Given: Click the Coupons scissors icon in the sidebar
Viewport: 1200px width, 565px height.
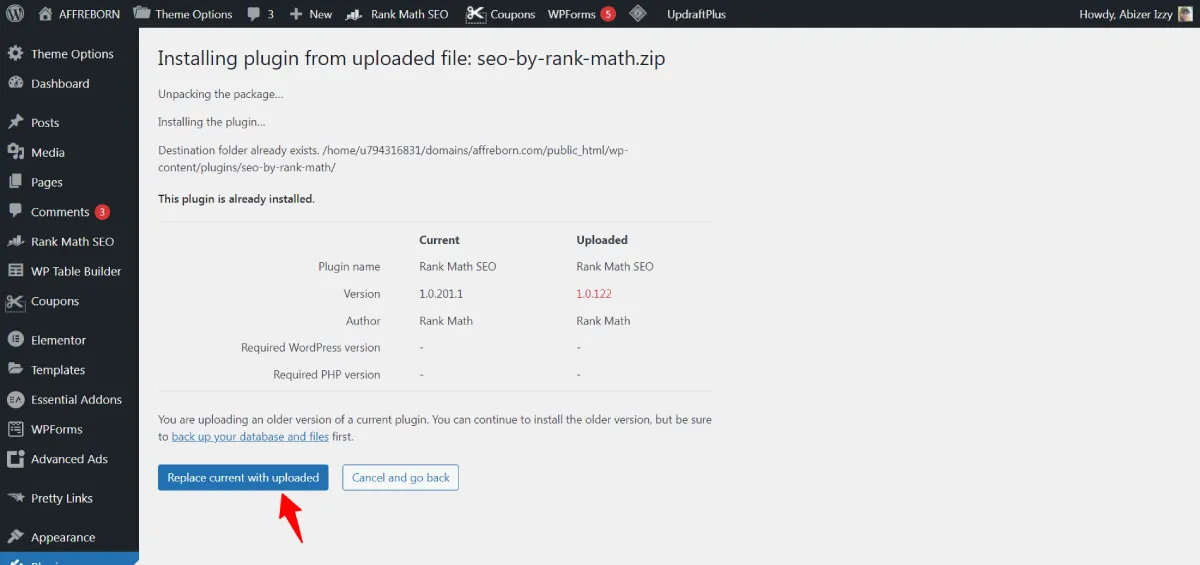Looking at the screenshot, I should tap(15, 301).
